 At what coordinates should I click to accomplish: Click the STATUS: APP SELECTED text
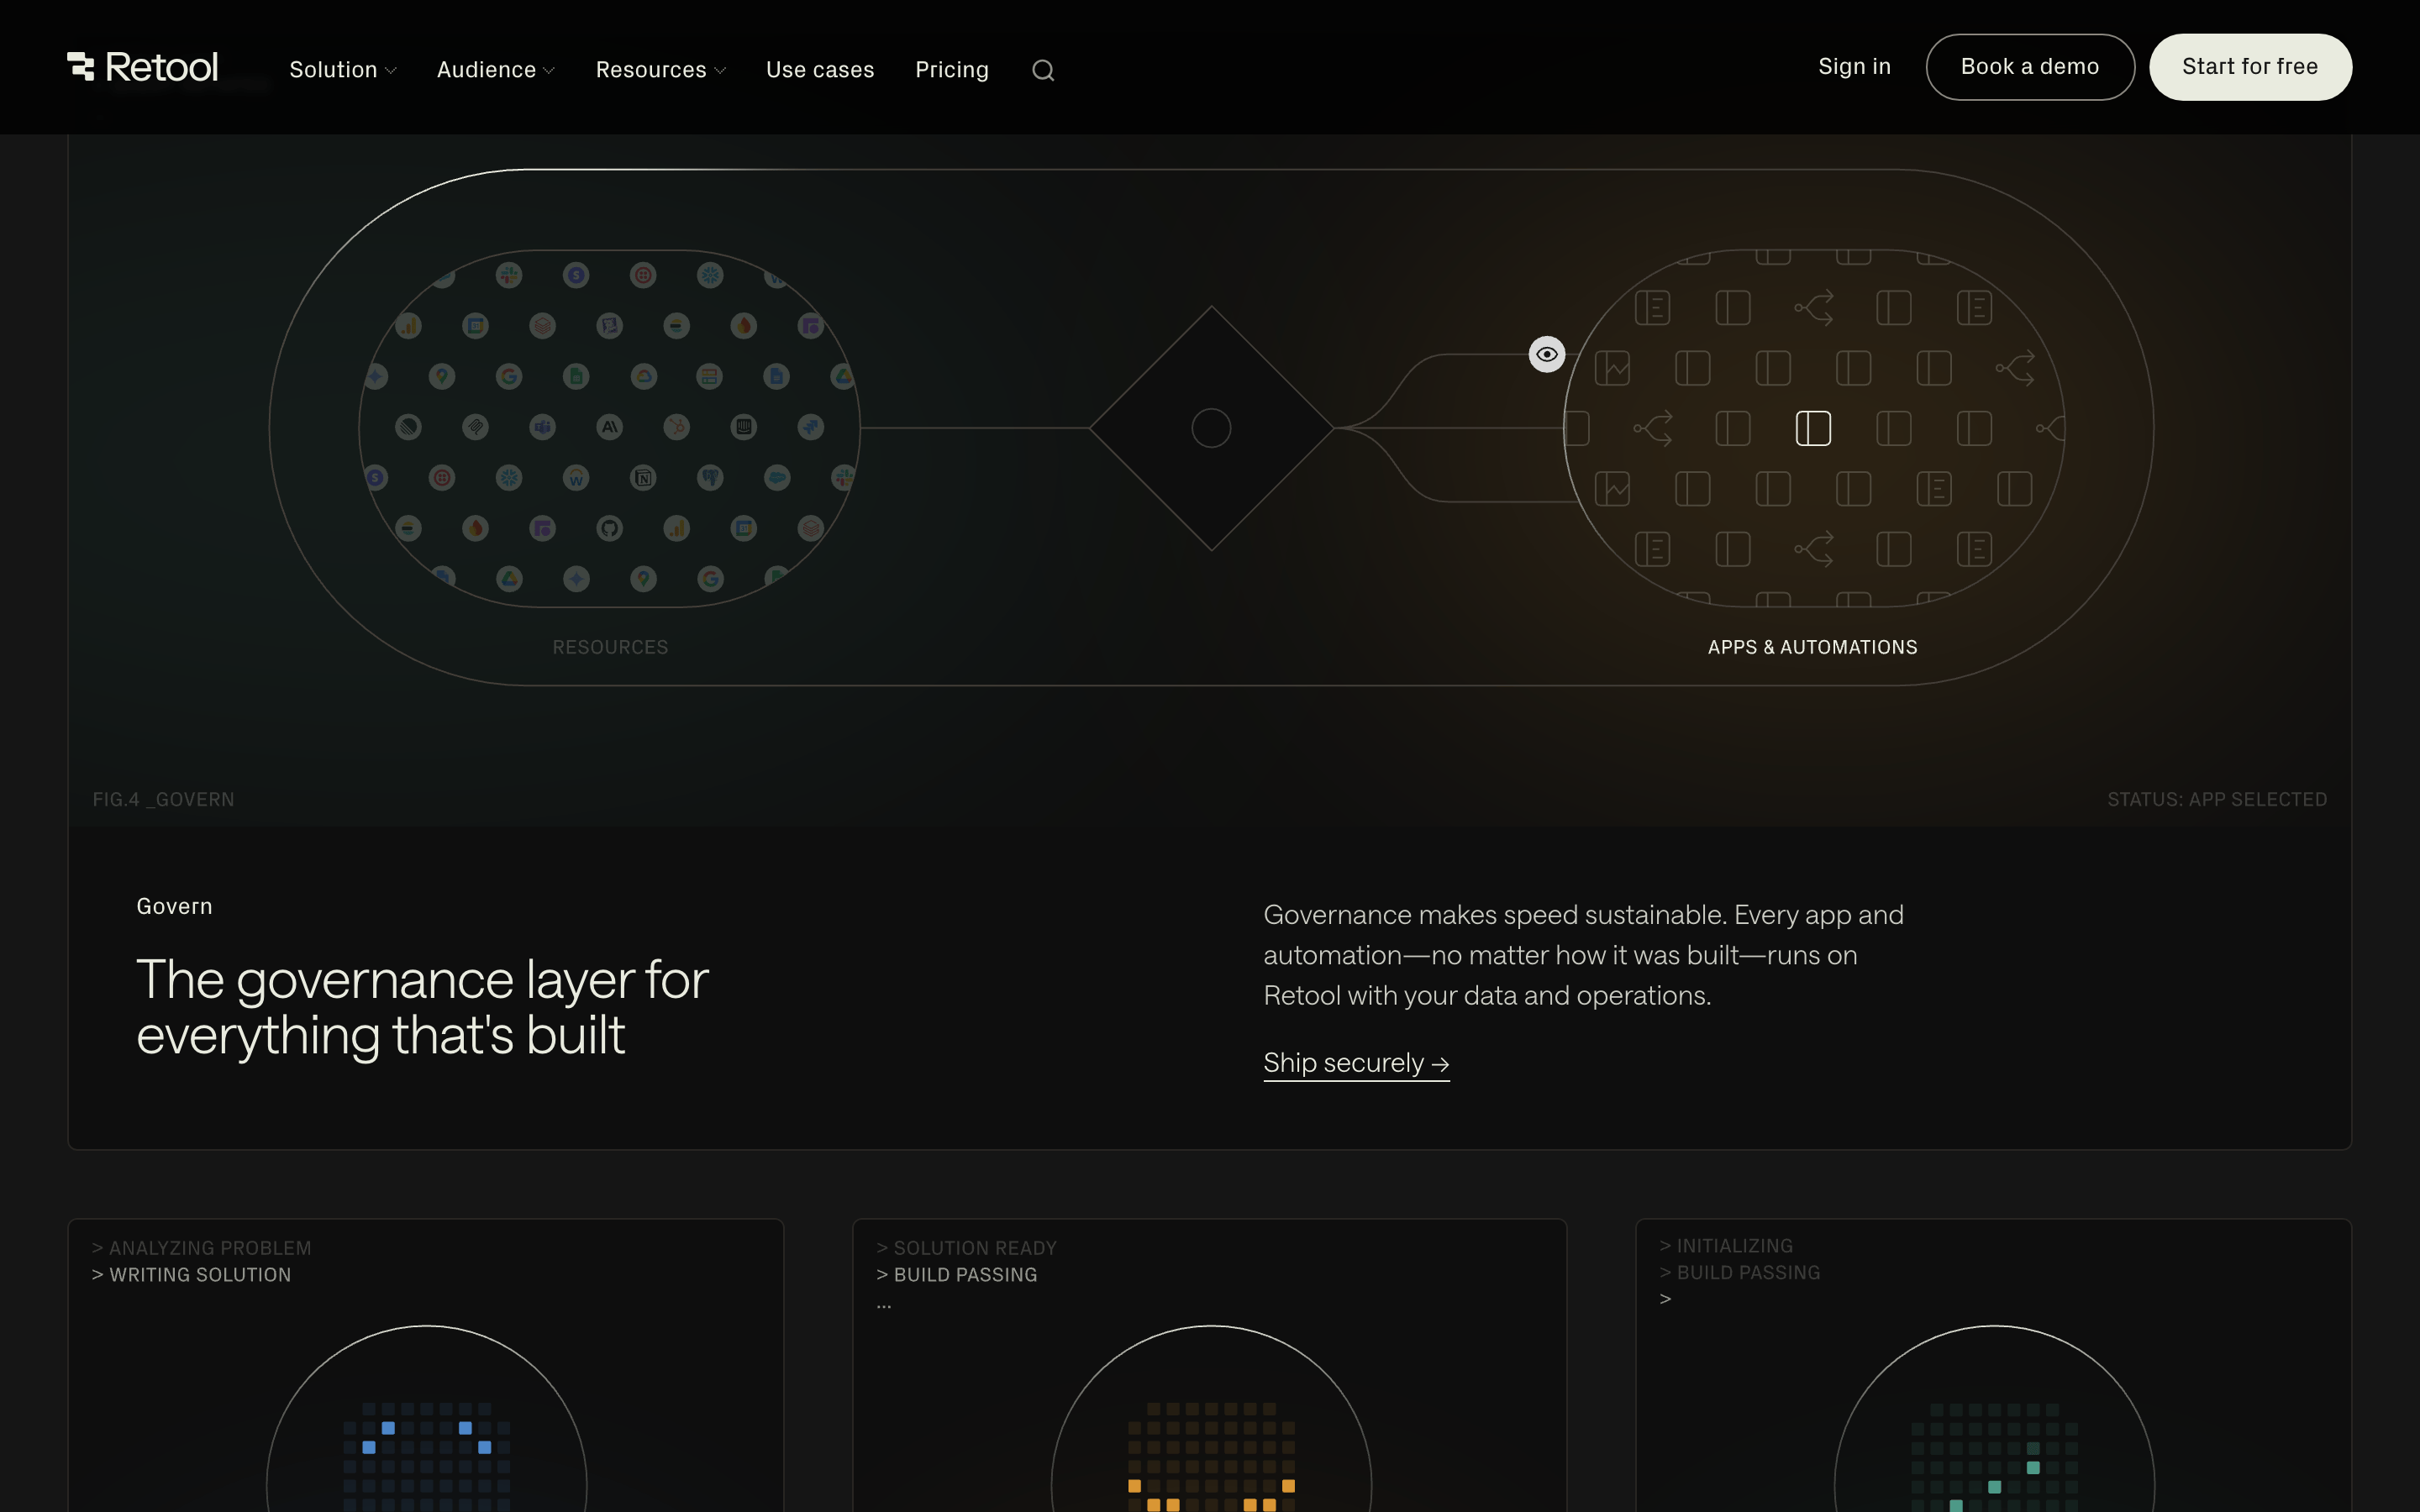tap(2217, 799)
